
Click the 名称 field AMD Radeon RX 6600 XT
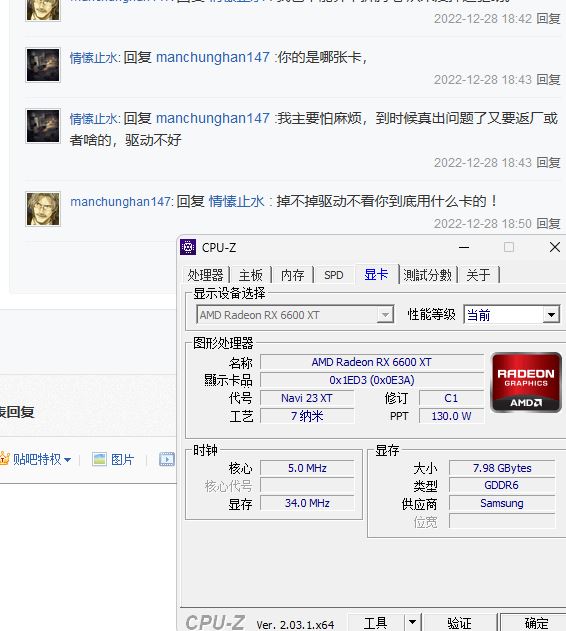tap(372, 362)
